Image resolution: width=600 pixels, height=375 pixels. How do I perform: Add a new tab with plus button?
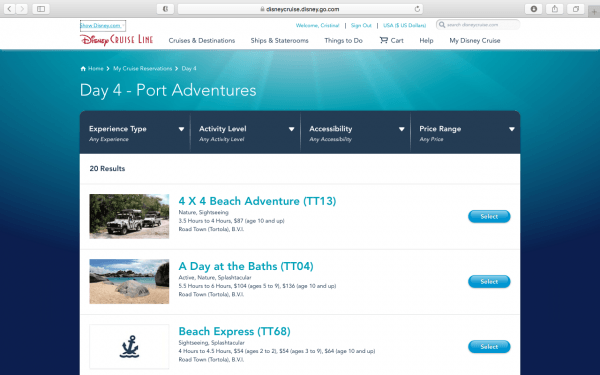click(594, 12)
